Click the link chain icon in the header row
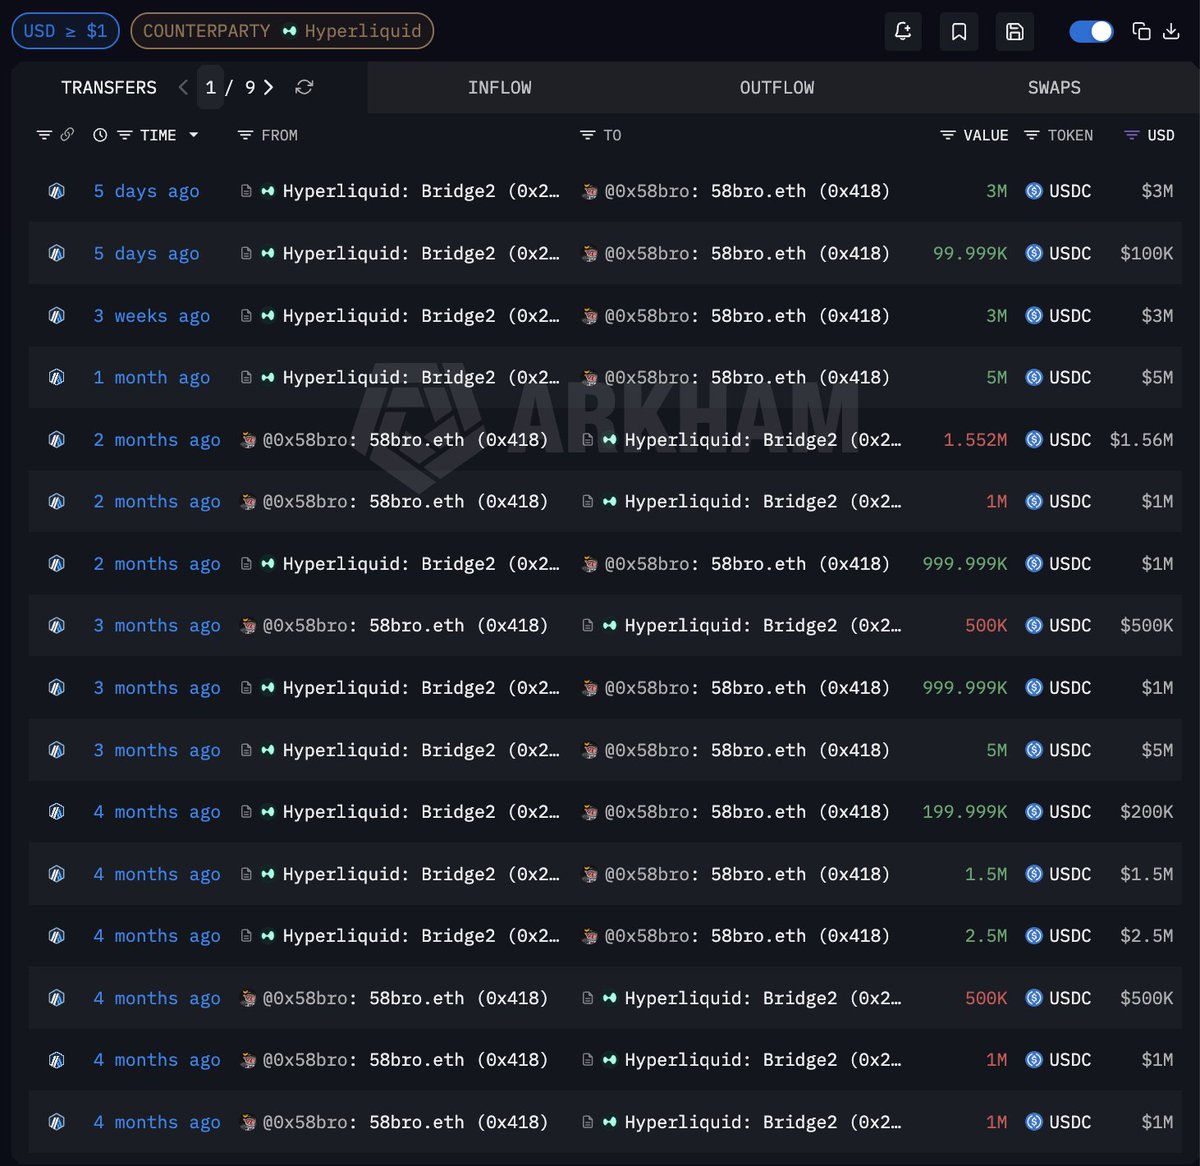 67,135
